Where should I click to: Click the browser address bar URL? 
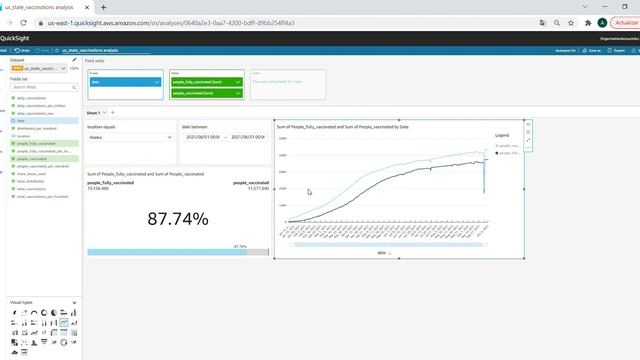(171, 23)
